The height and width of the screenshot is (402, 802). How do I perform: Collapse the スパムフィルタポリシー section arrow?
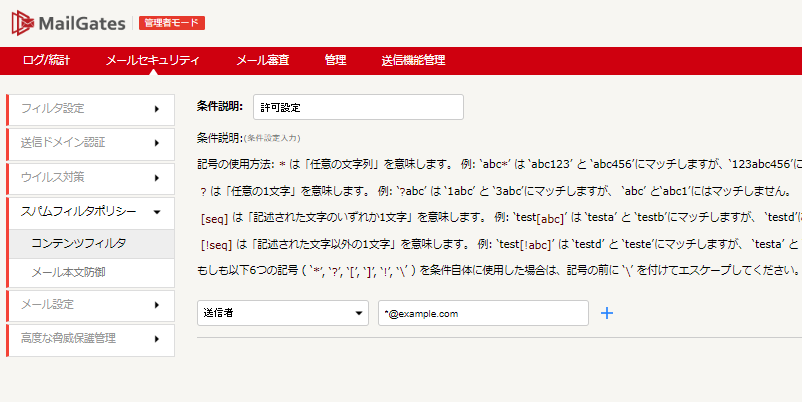point(157,212)
